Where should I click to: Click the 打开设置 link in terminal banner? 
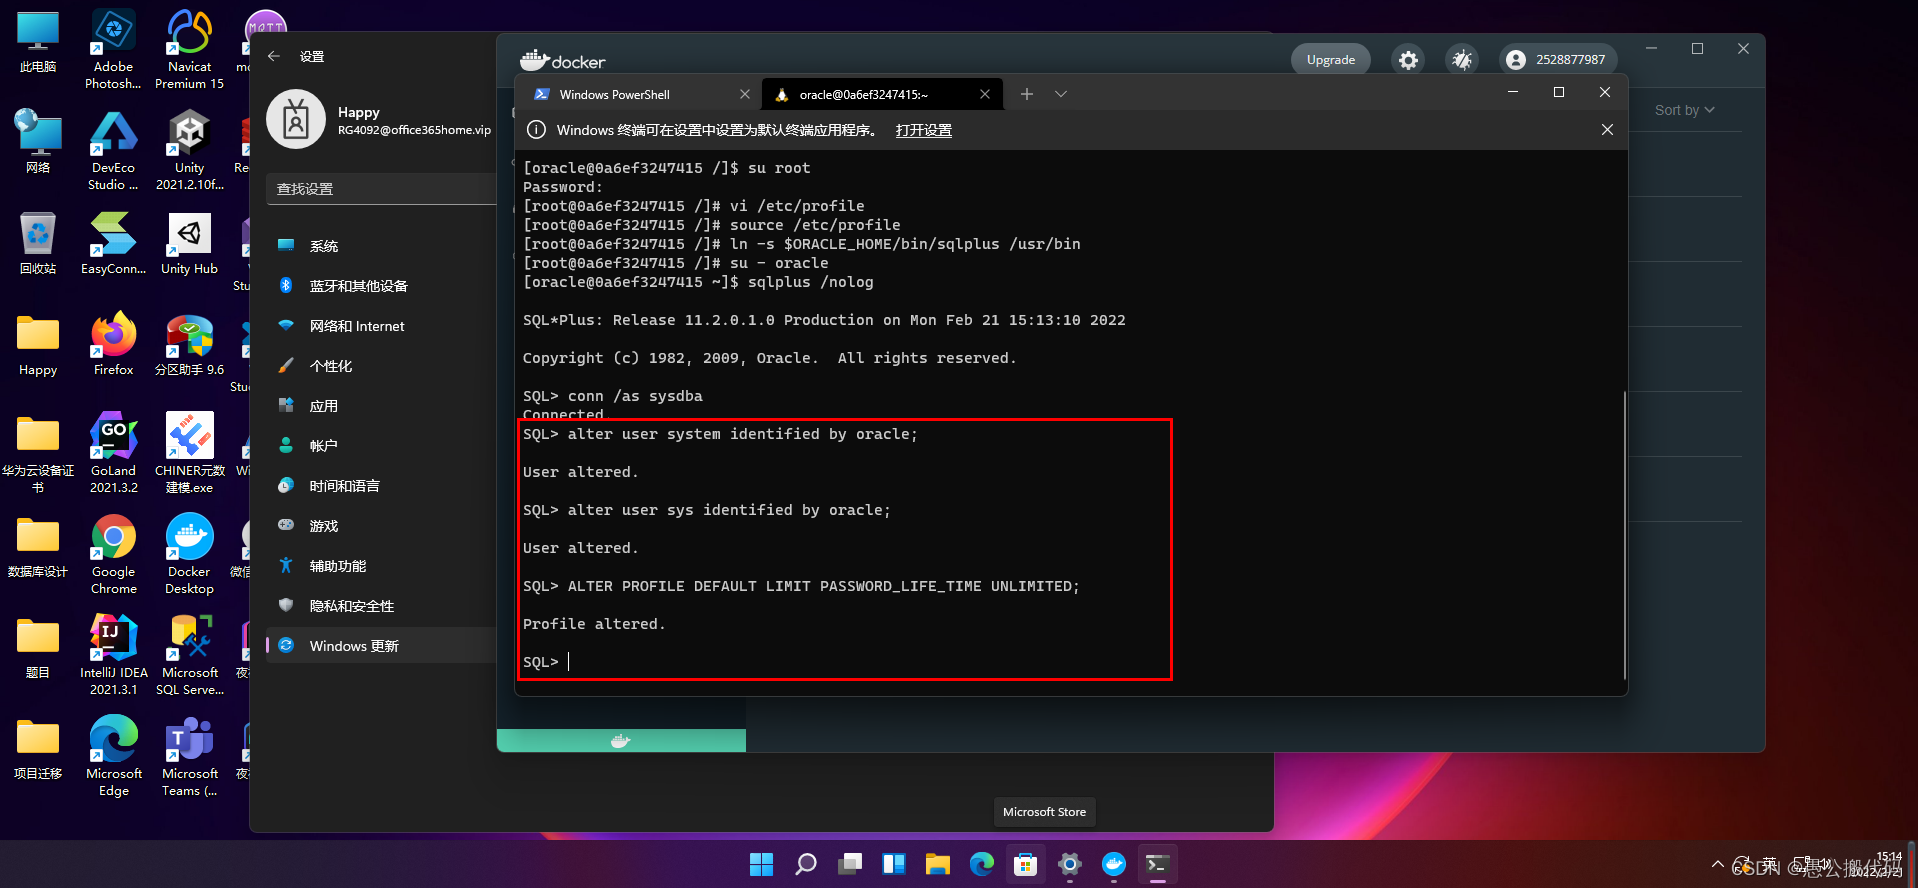[923, 130]
